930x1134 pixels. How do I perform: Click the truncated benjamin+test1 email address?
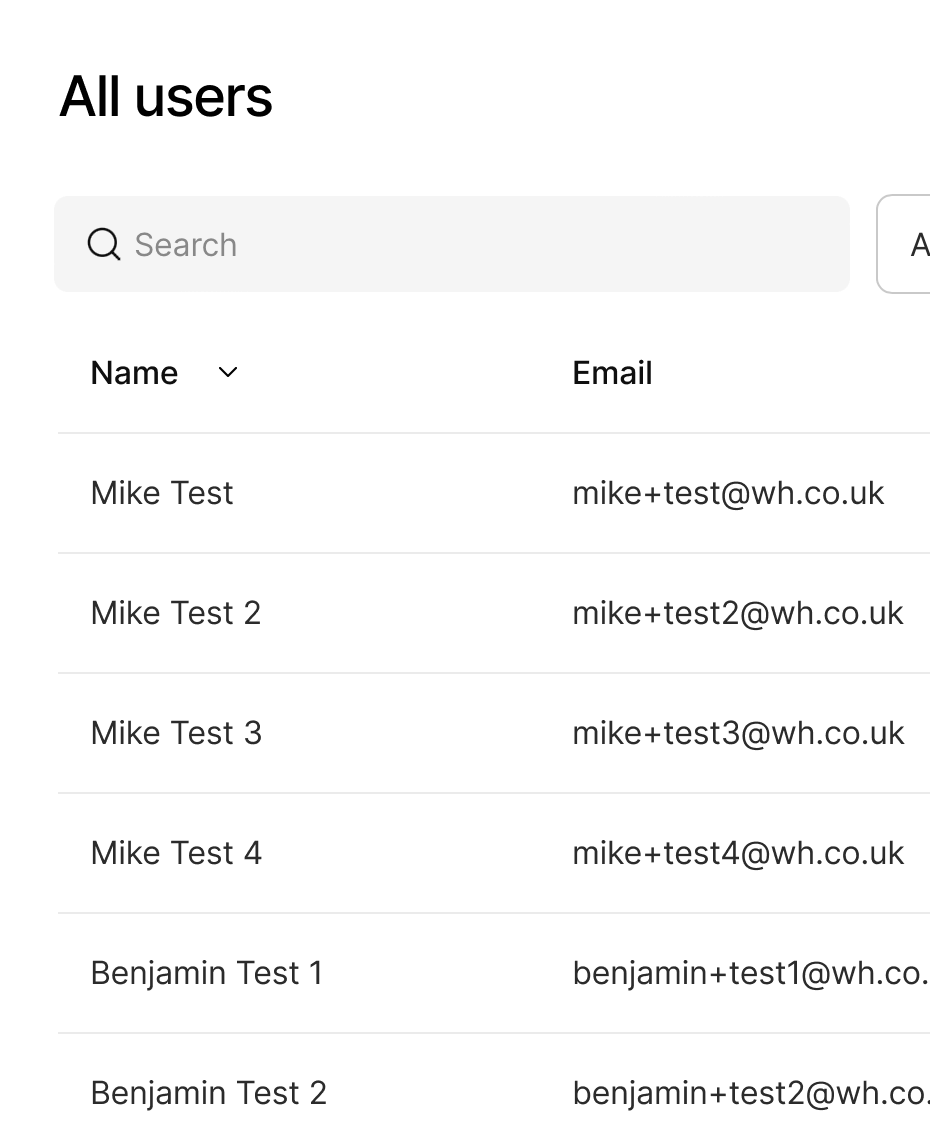tap(750, 973)
